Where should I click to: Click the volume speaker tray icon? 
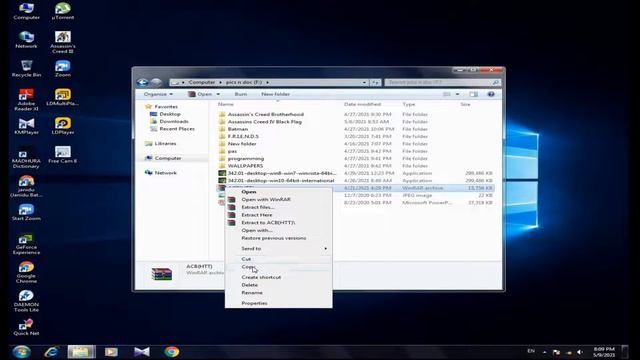click(x=580, y=352)
